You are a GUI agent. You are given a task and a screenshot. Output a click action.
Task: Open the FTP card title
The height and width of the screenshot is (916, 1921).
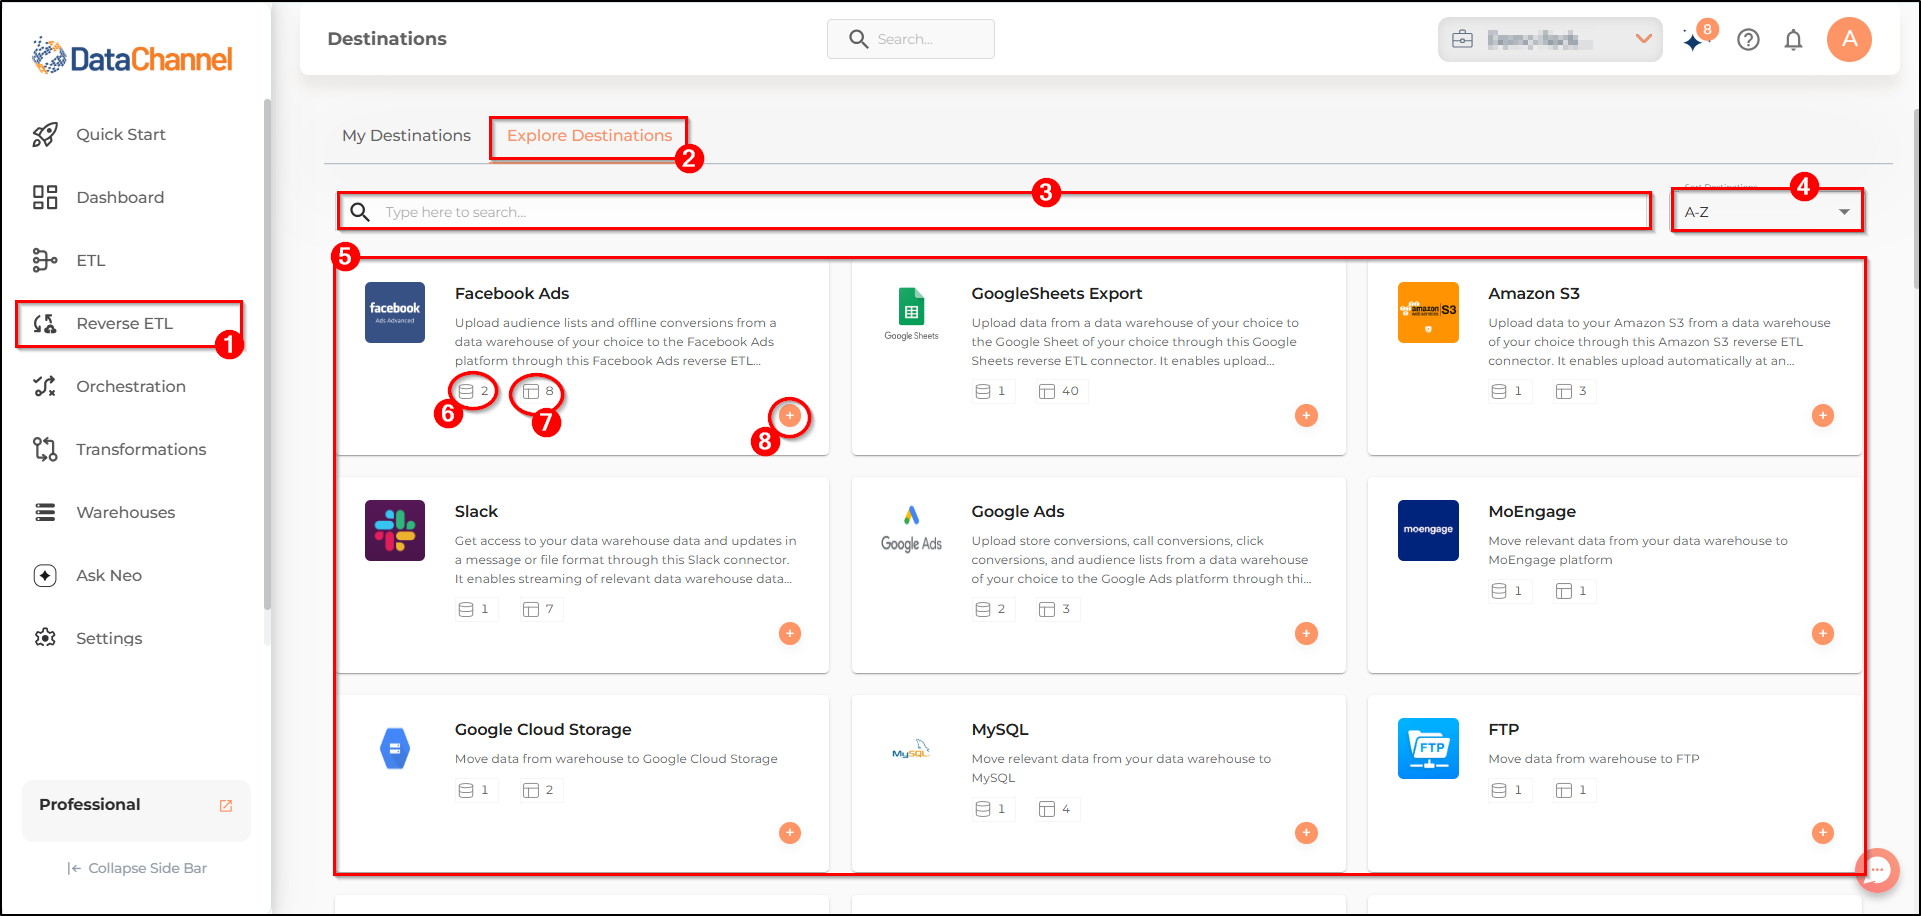coord(1503,729)
